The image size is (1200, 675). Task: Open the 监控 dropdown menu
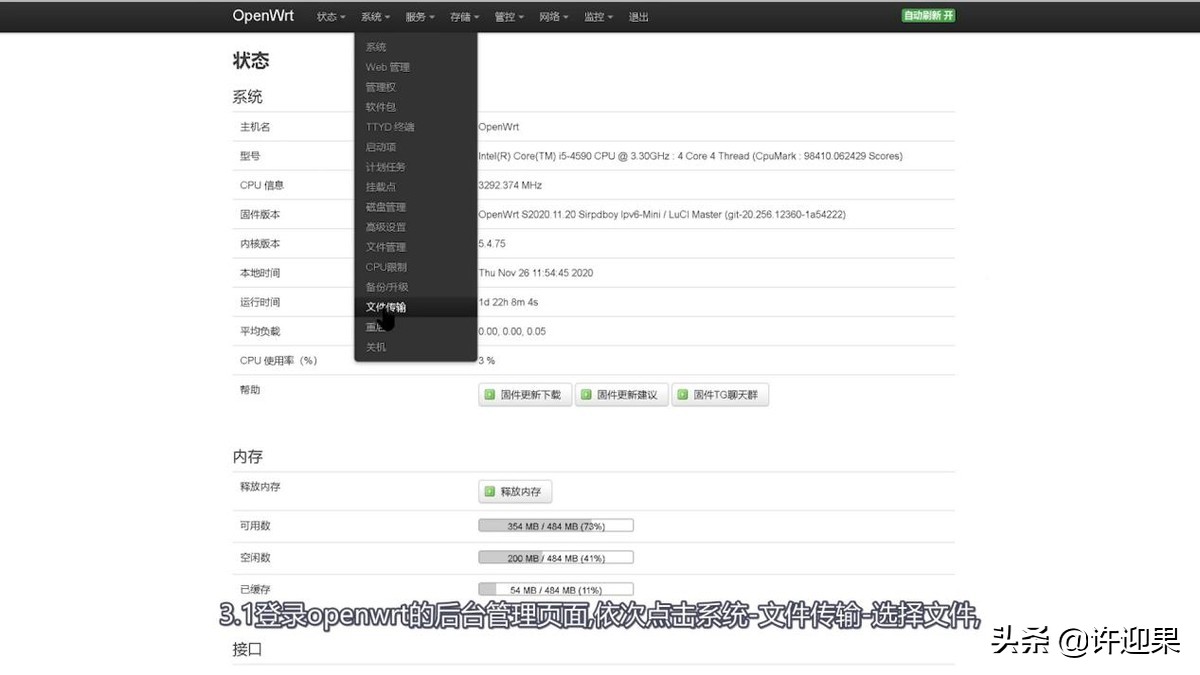[x=597, y=16]
